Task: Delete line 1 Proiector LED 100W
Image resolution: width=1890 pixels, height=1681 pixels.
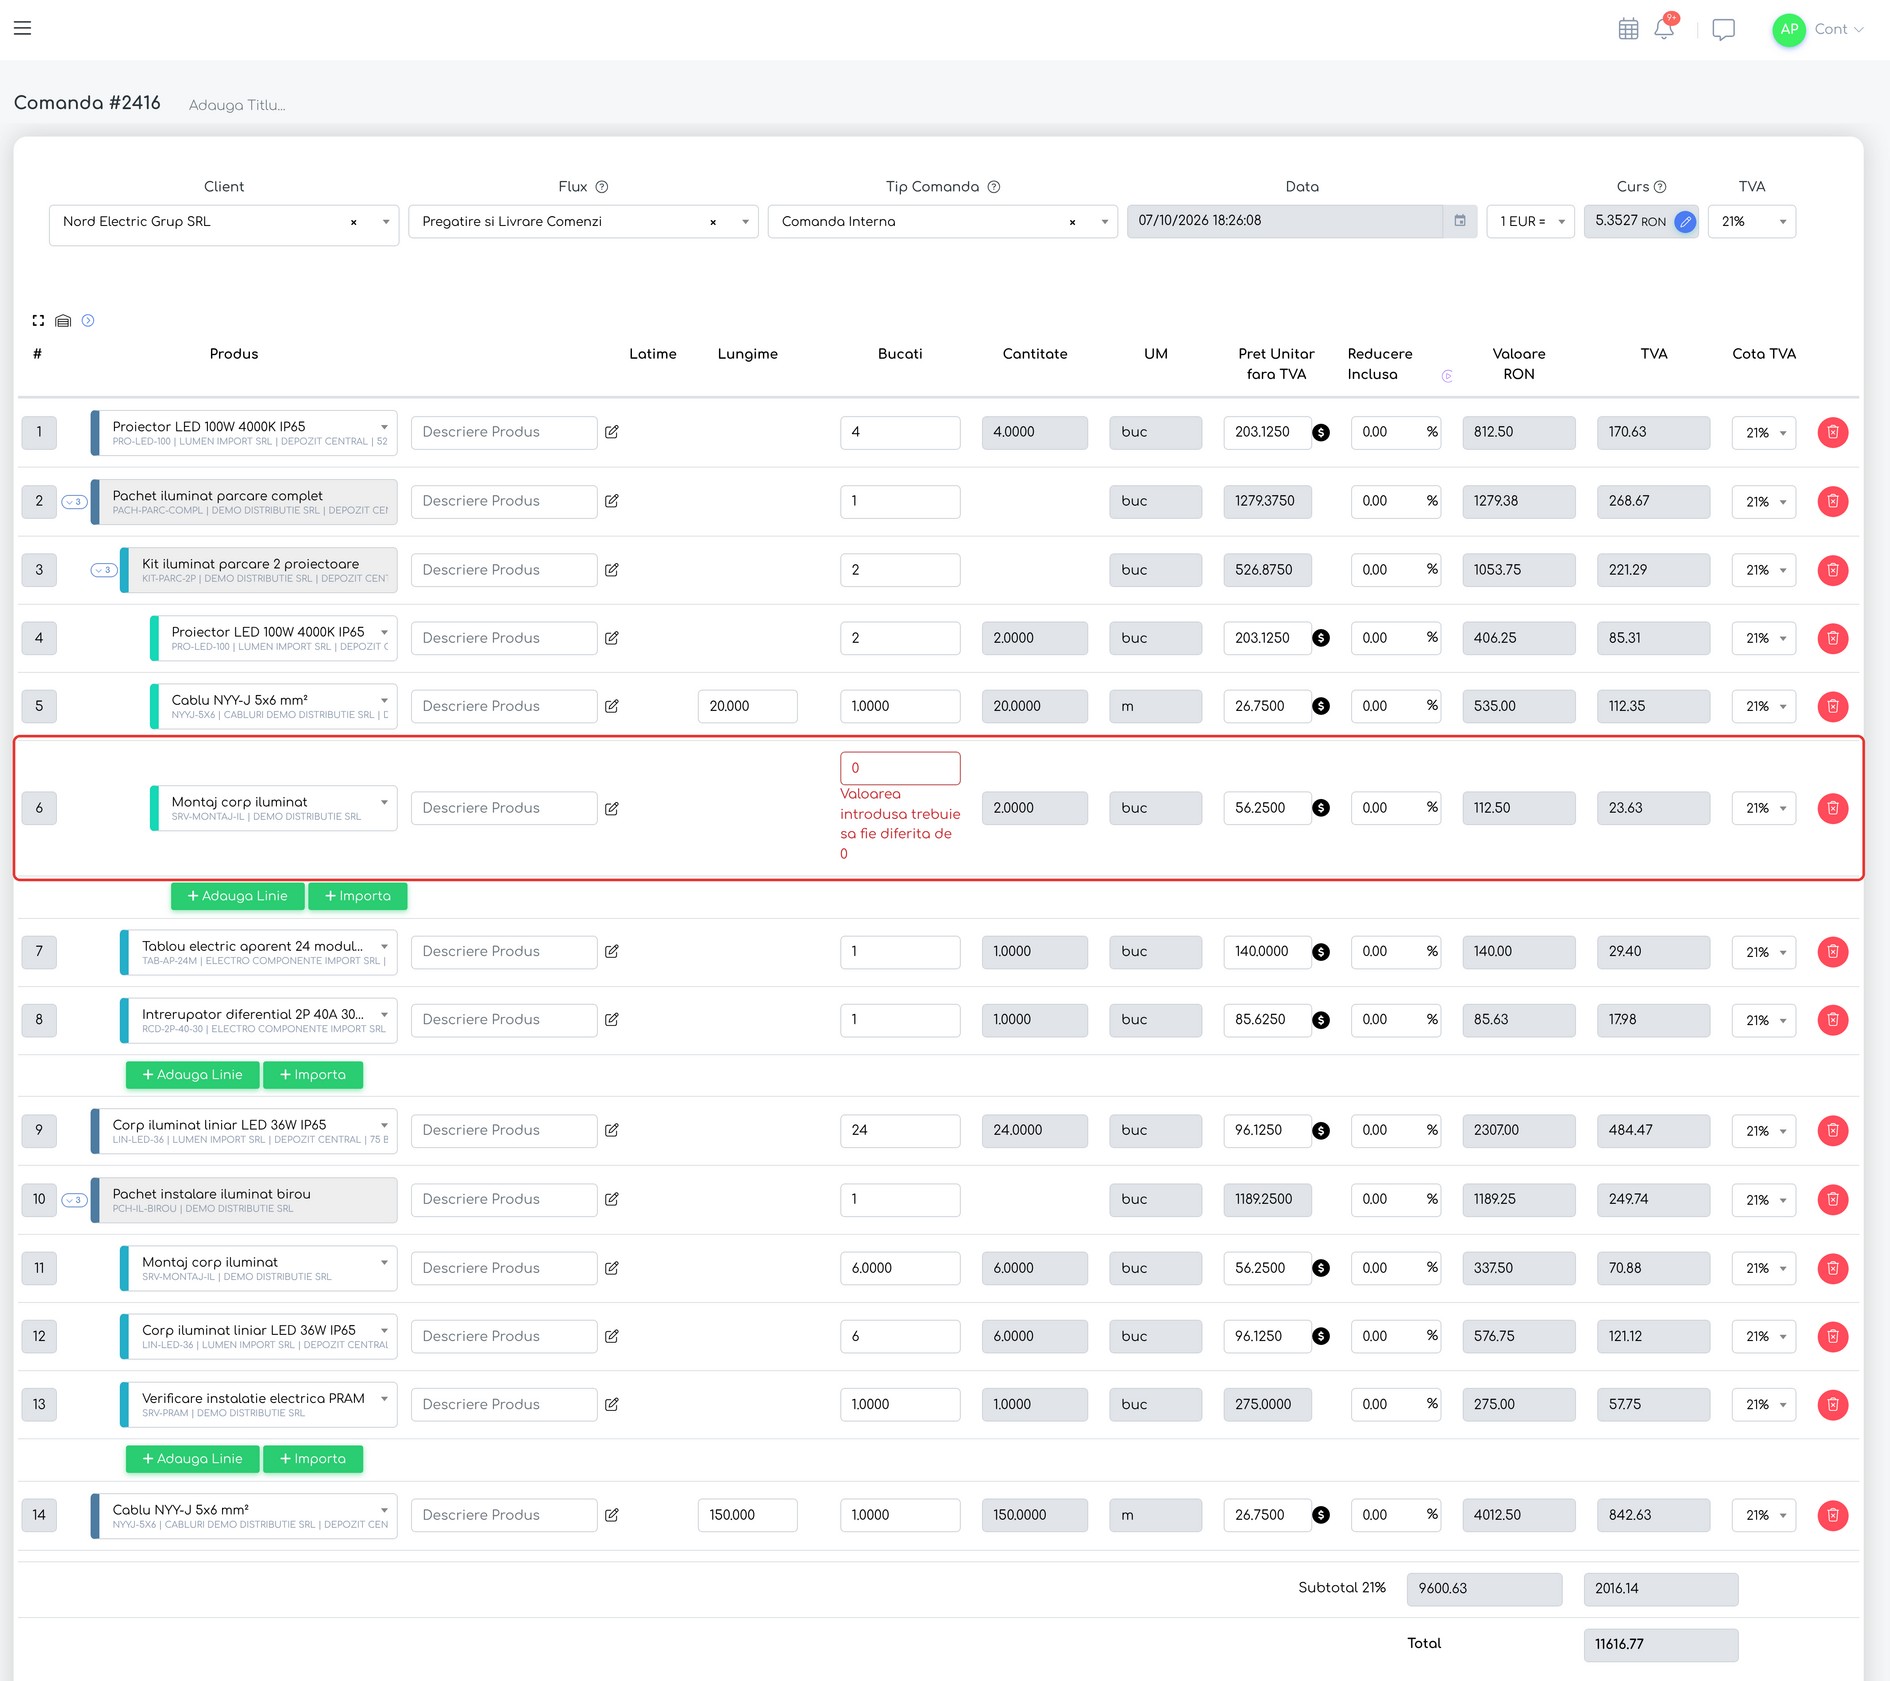Action: point(1832,433)
